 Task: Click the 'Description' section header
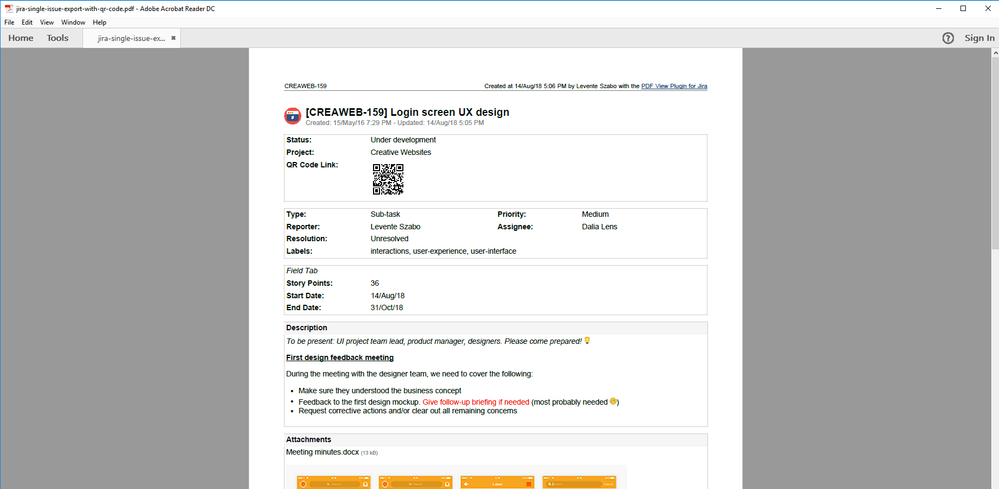306,328
